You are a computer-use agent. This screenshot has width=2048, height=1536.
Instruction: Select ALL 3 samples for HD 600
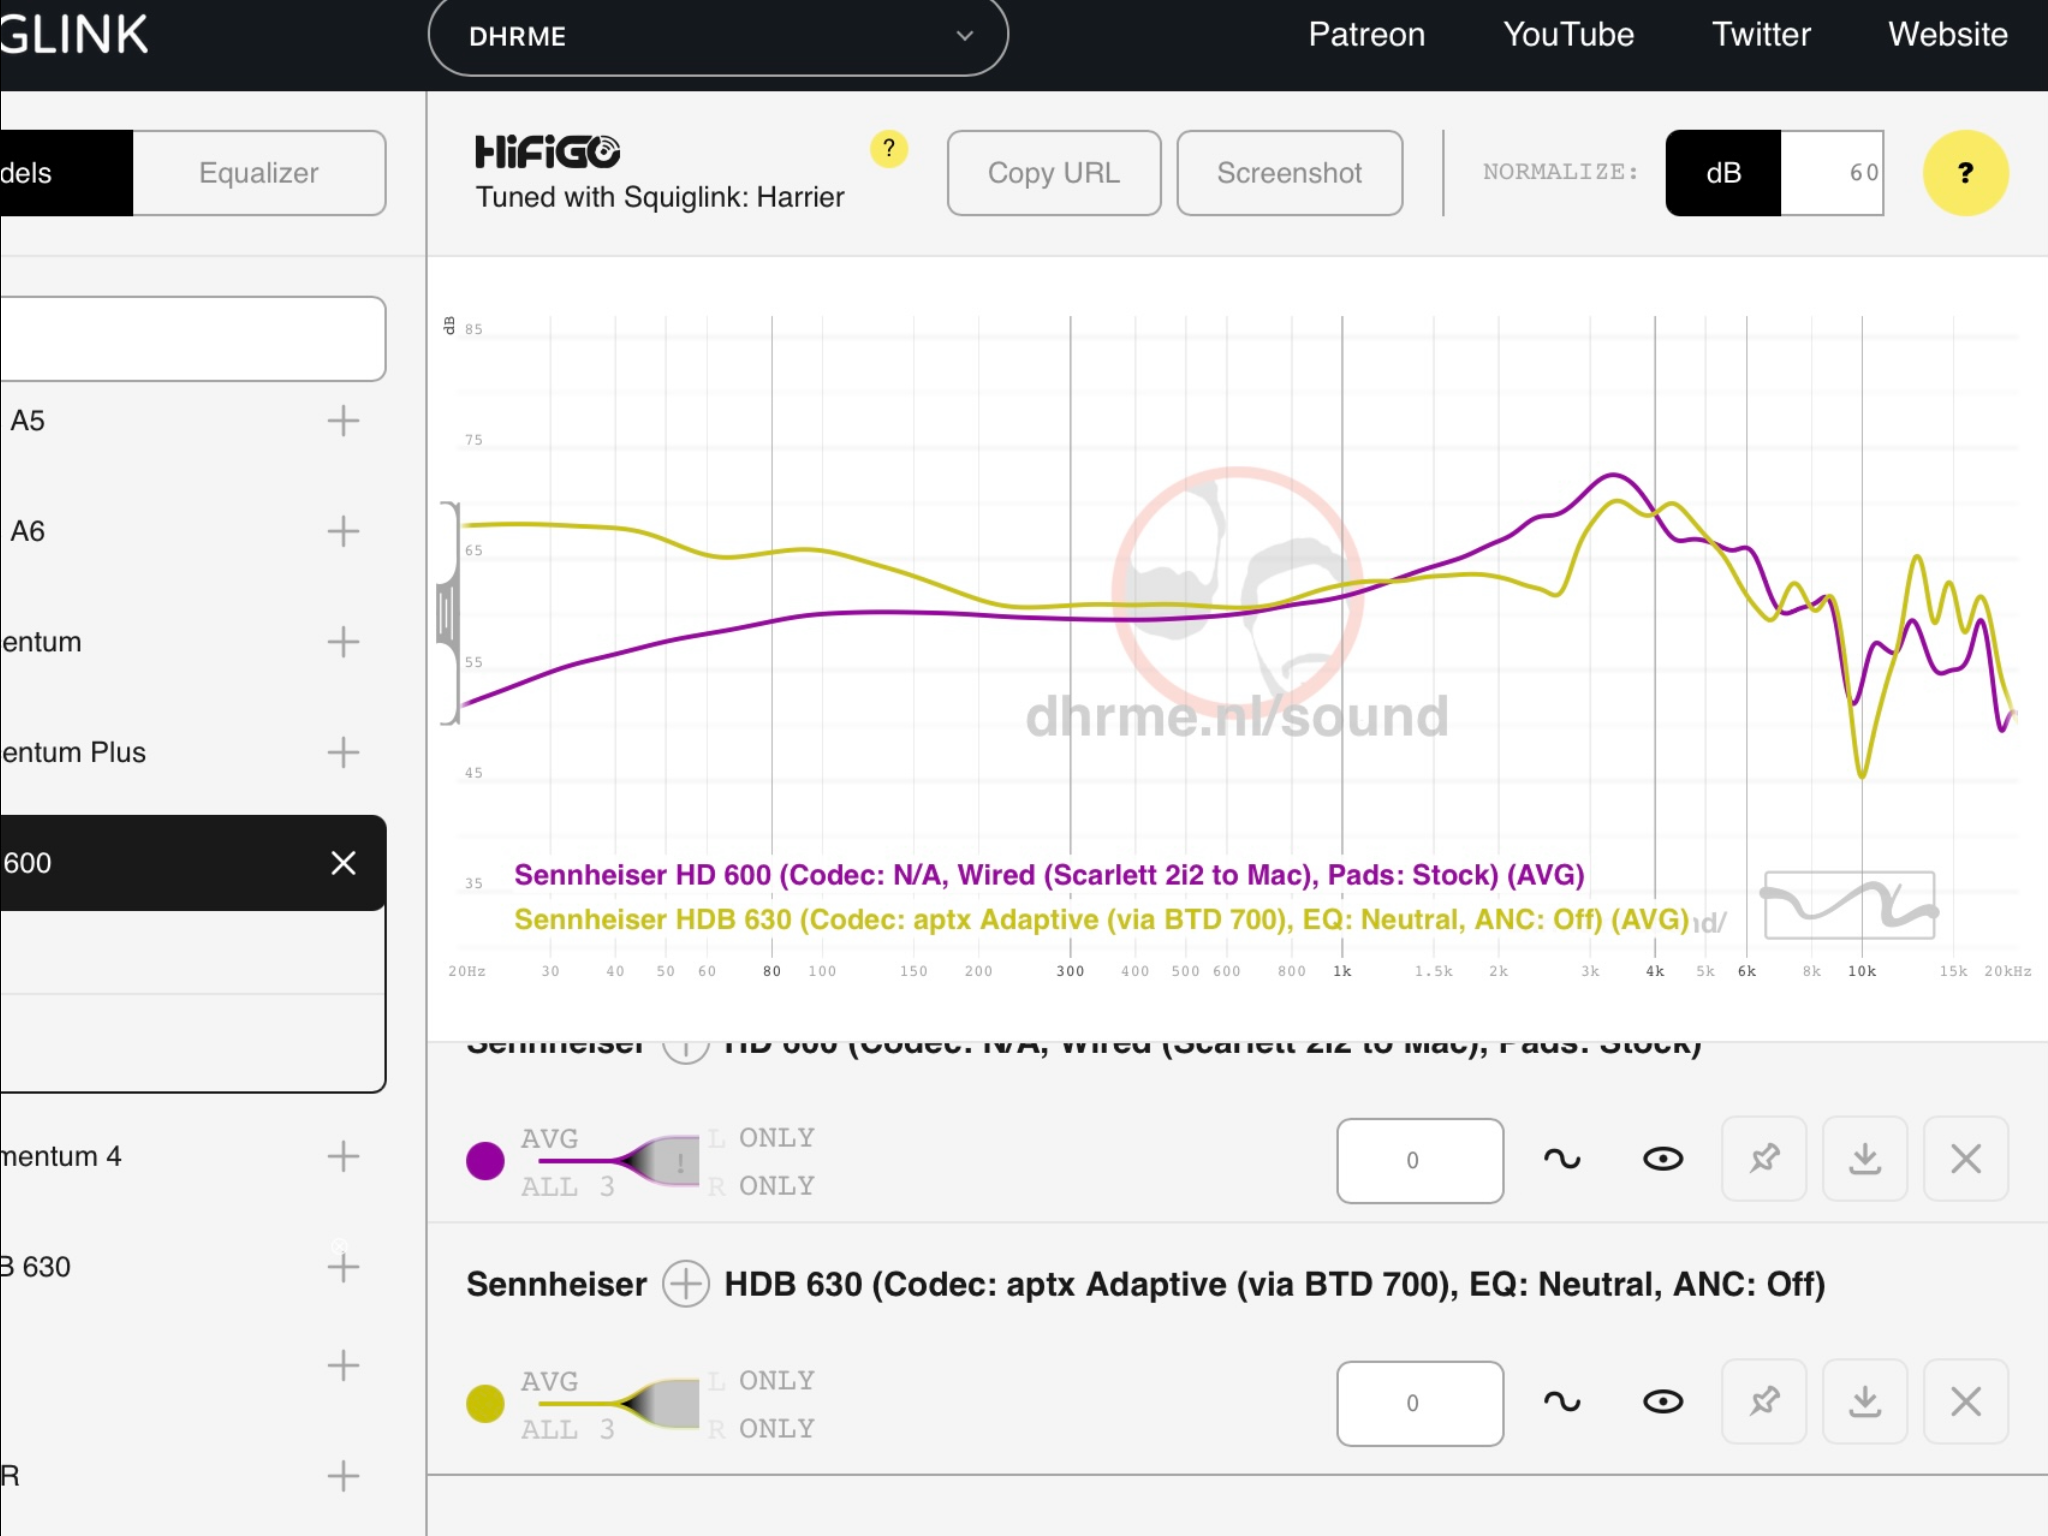pyautogui.click(x=567, y=1187)
